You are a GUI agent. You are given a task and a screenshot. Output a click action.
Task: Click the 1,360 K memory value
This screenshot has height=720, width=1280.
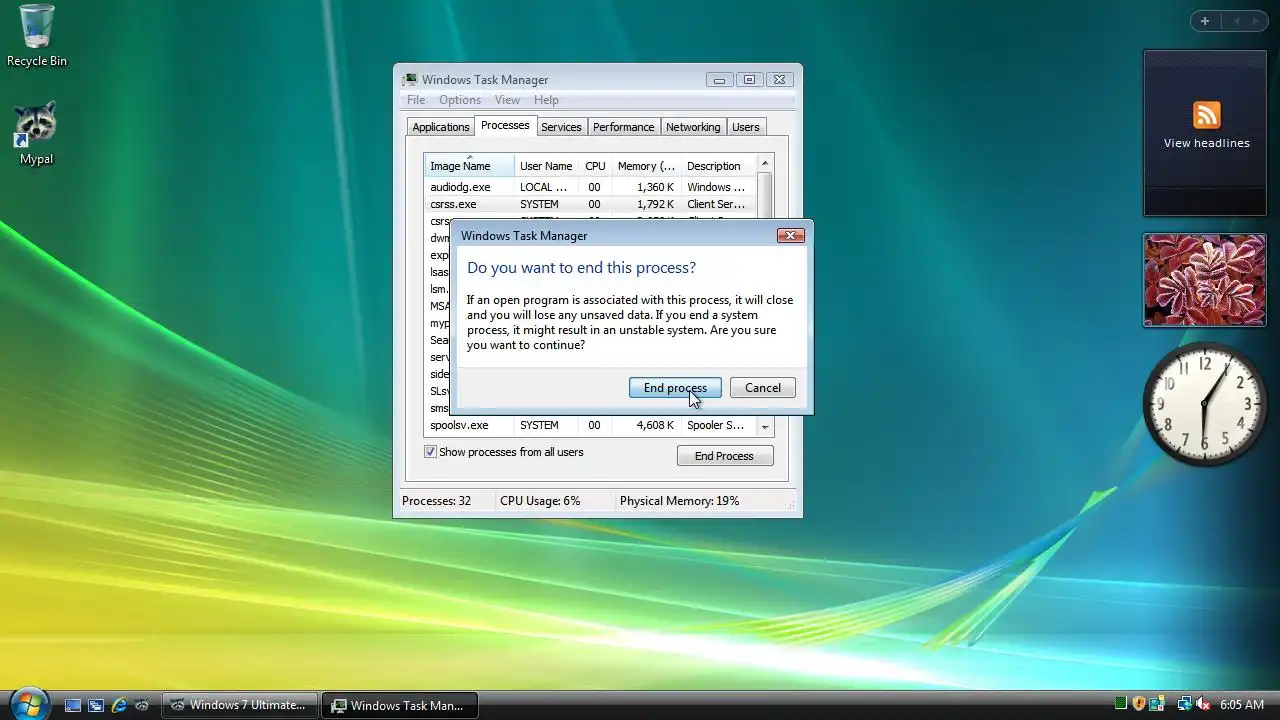655,187
